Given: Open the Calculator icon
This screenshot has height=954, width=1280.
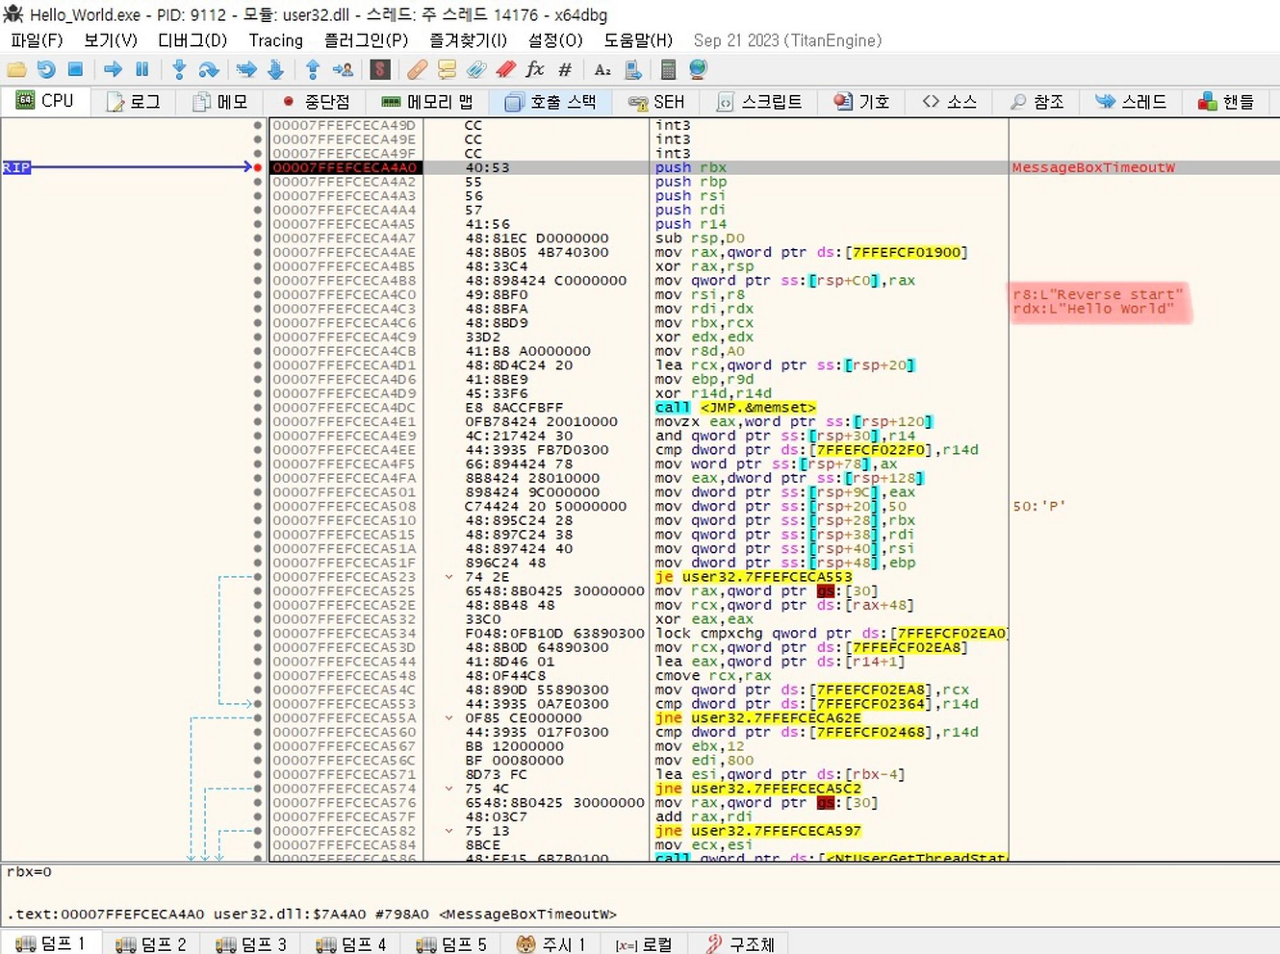Looking at the screenshot, I should click(x=668, y=69).
